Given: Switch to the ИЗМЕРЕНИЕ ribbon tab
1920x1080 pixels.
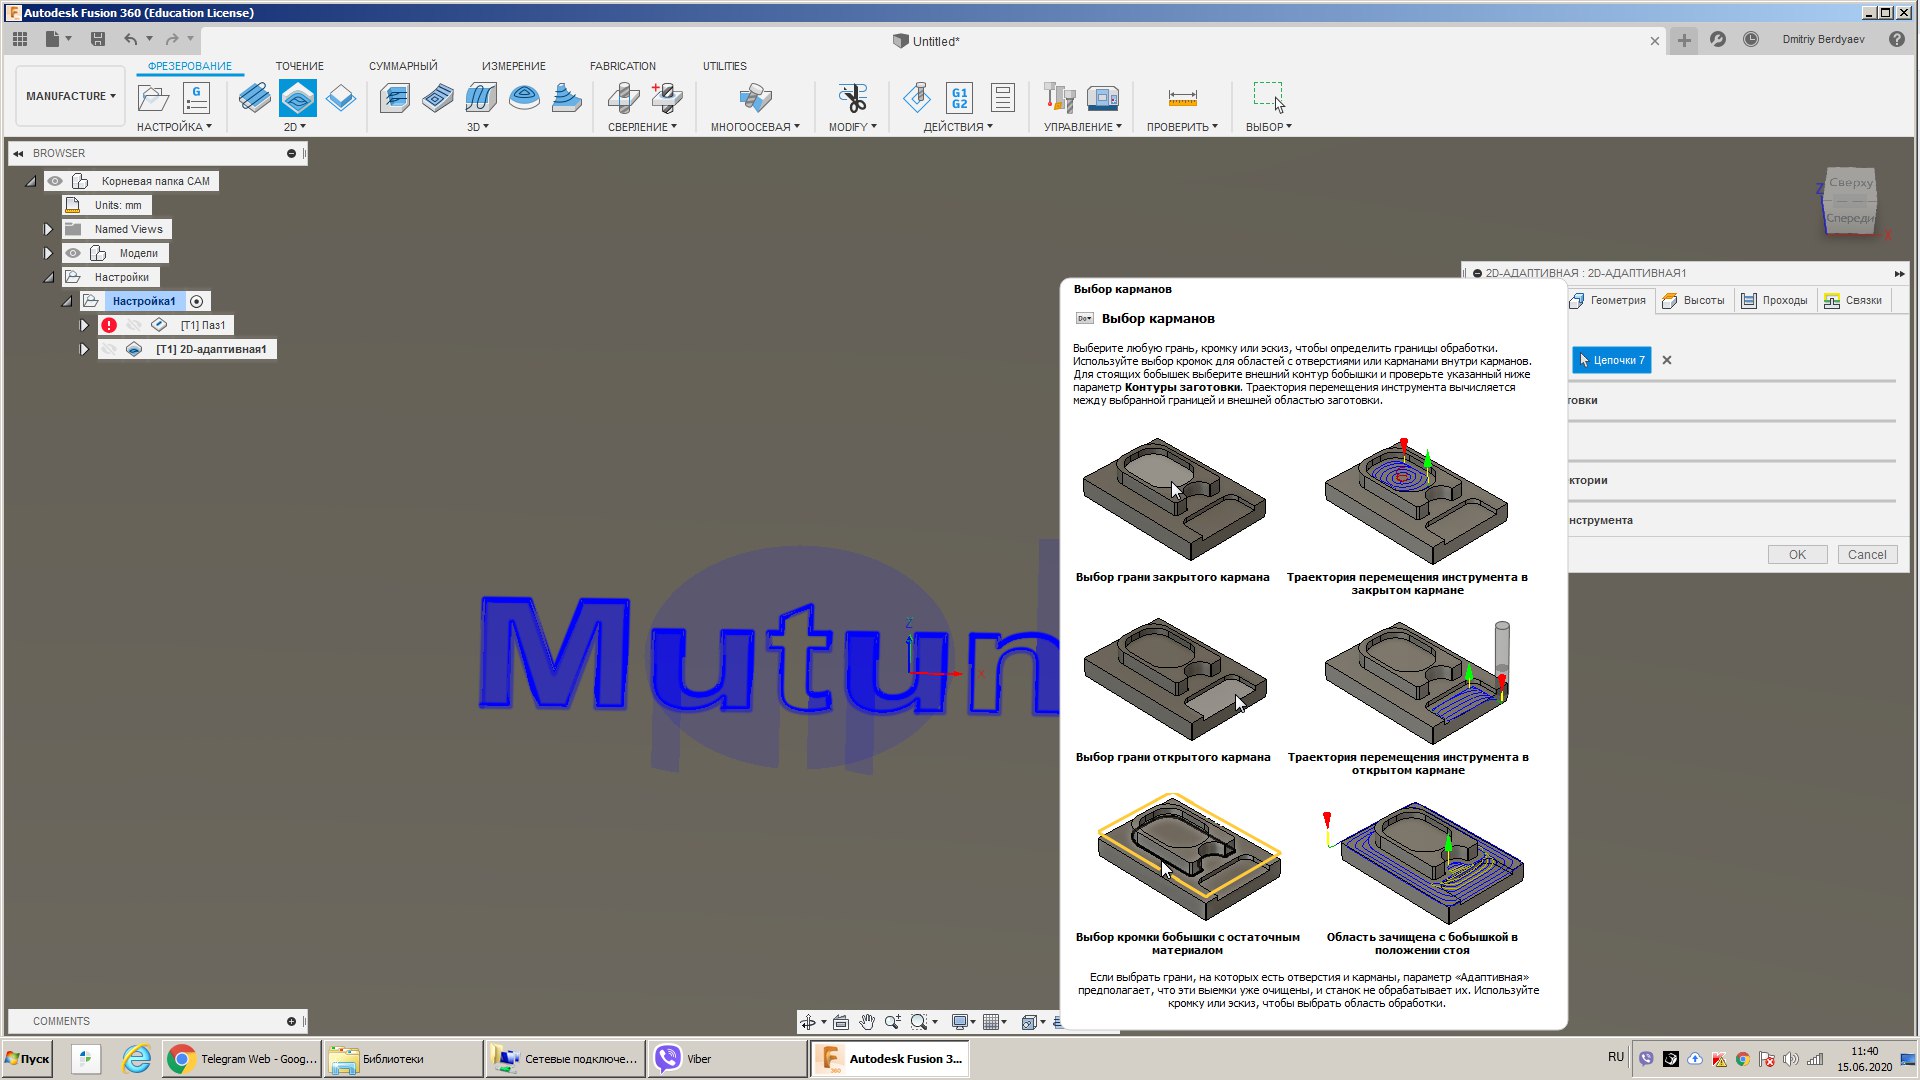Looking at the screenshot, I should coord(514,66).
